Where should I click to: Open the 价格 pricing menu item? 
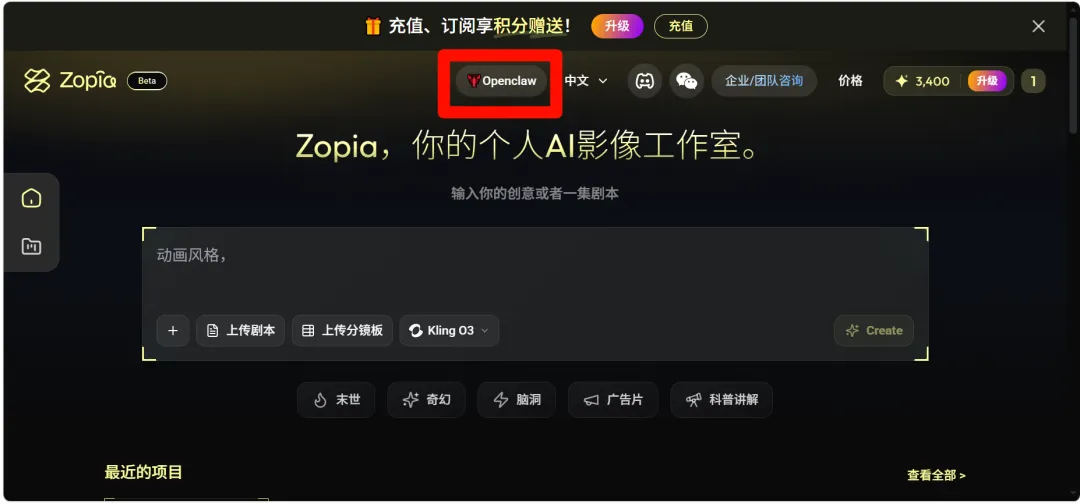coord(850,81)
